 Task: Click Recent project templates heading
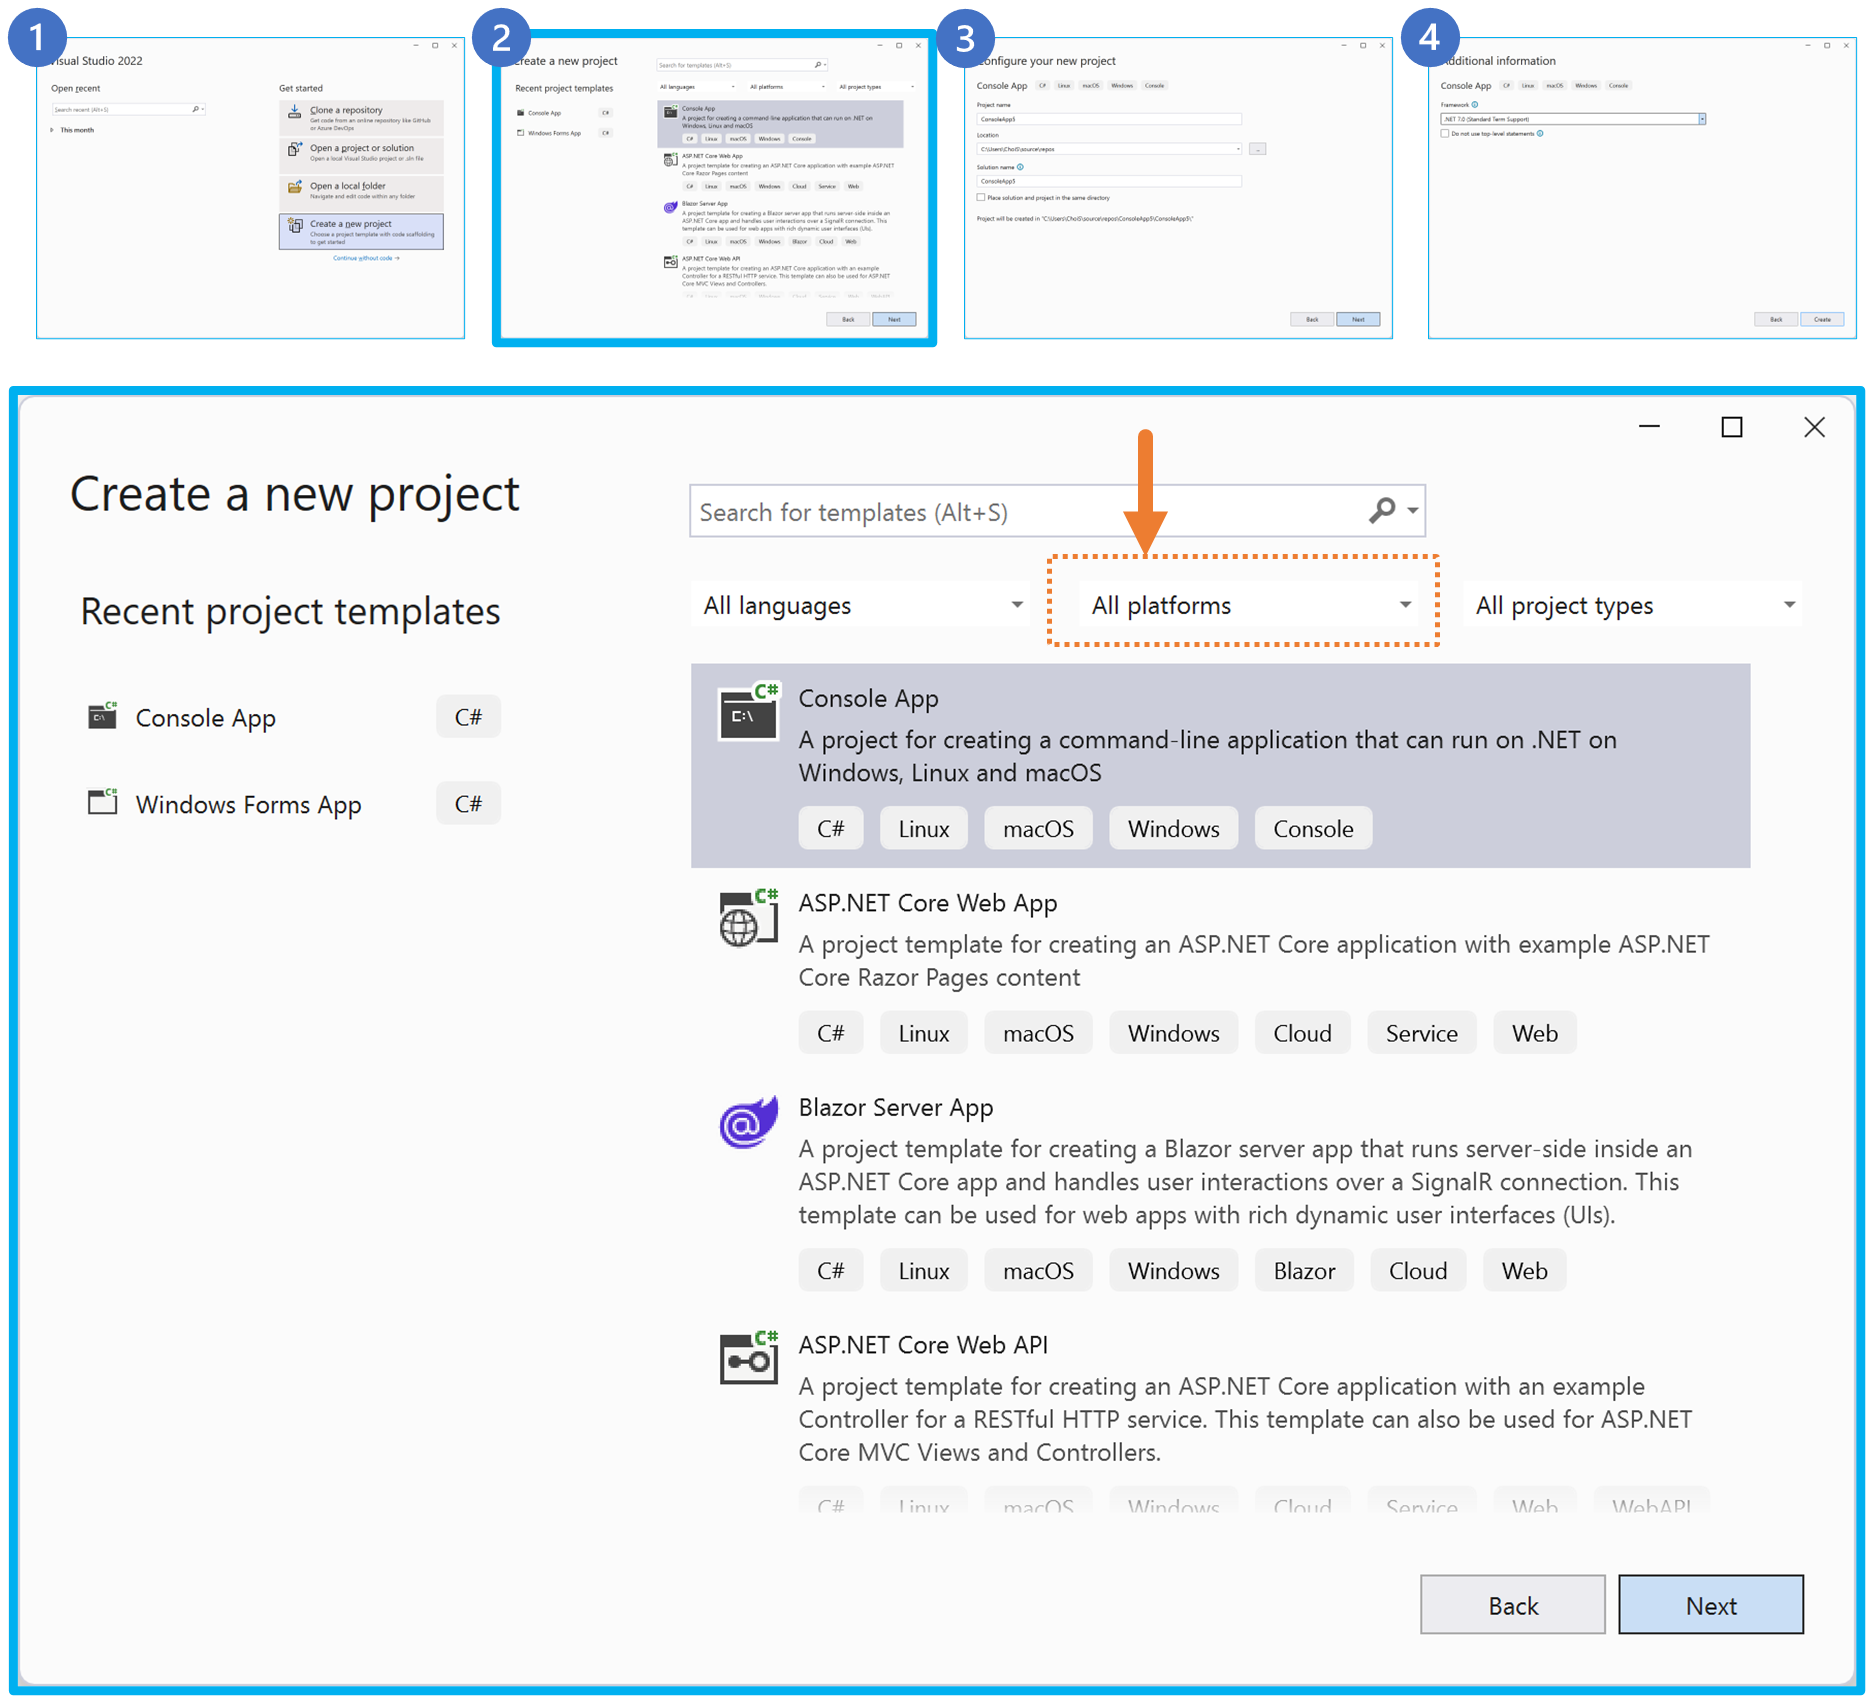pos(290,611)
